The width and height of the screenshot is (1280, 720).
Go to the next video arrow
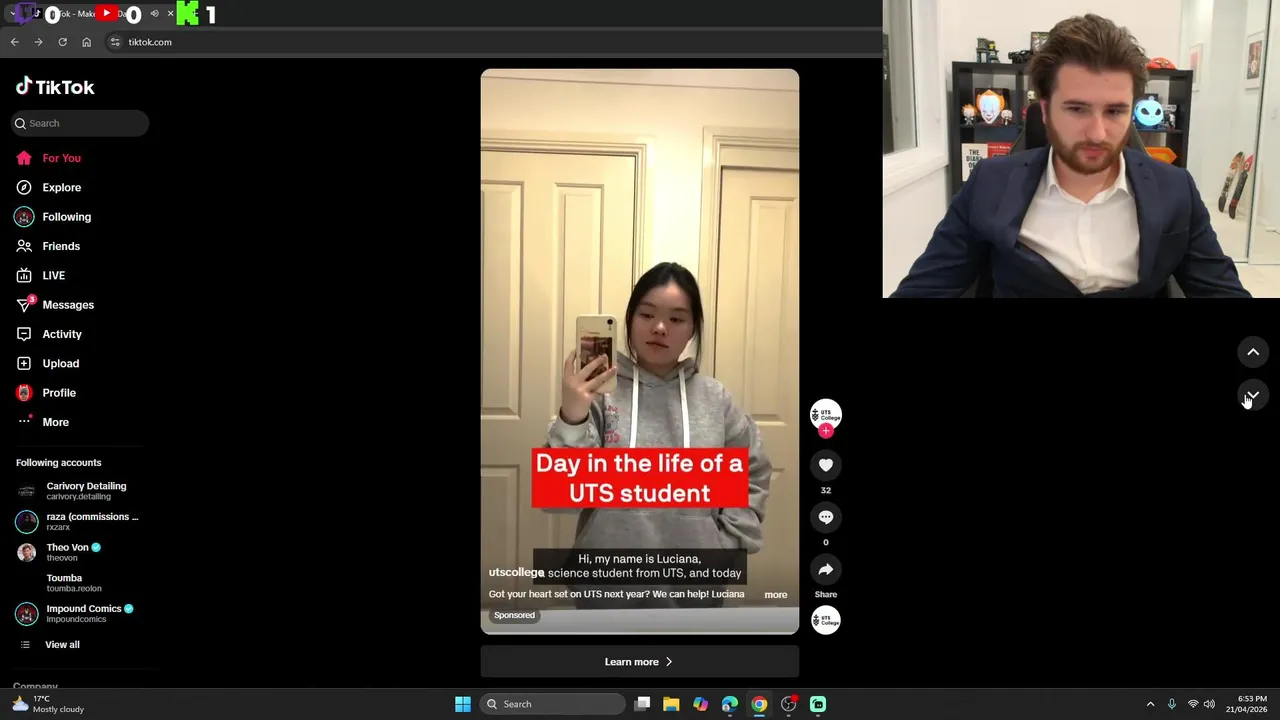[x=1252, y=394]
